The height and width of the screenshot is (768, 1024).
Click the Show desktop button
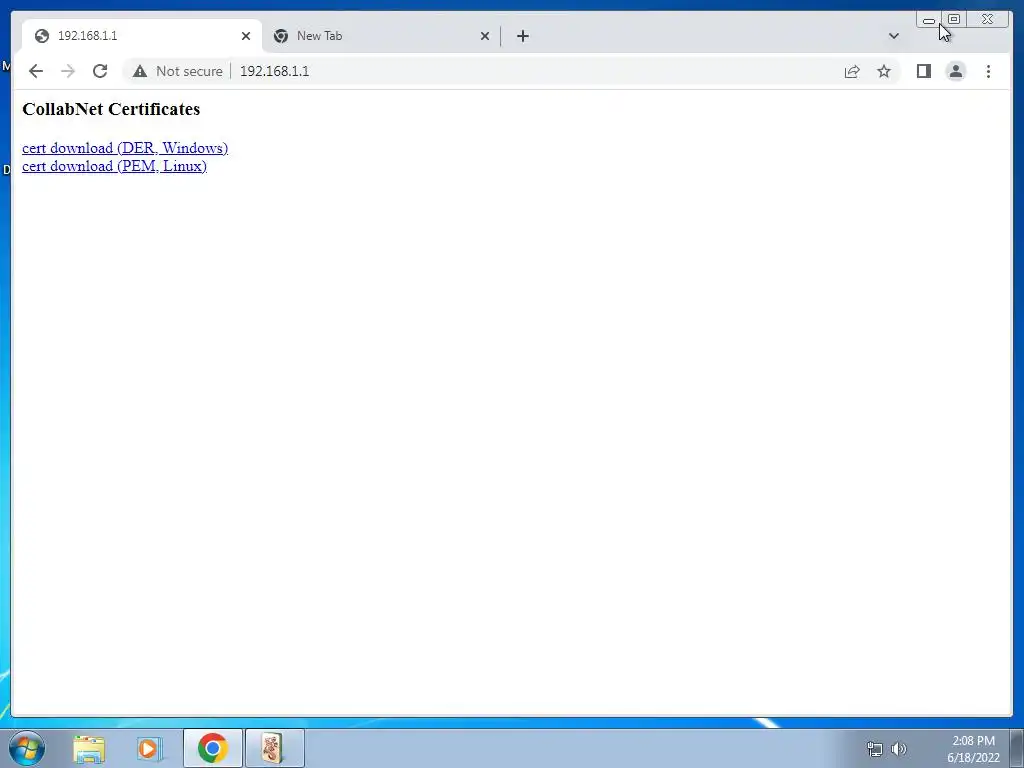1017,748
